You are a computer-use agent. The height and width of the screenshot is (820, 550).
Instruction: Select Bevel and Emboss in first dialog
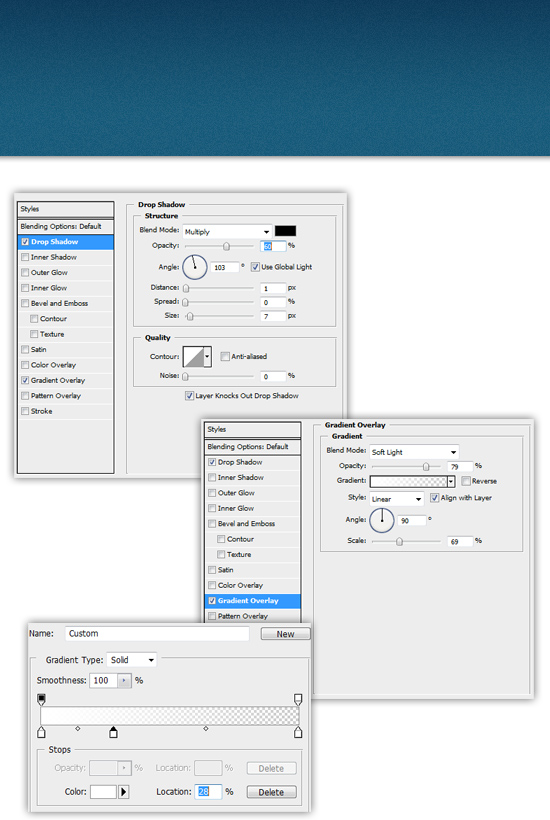point(65,303)
